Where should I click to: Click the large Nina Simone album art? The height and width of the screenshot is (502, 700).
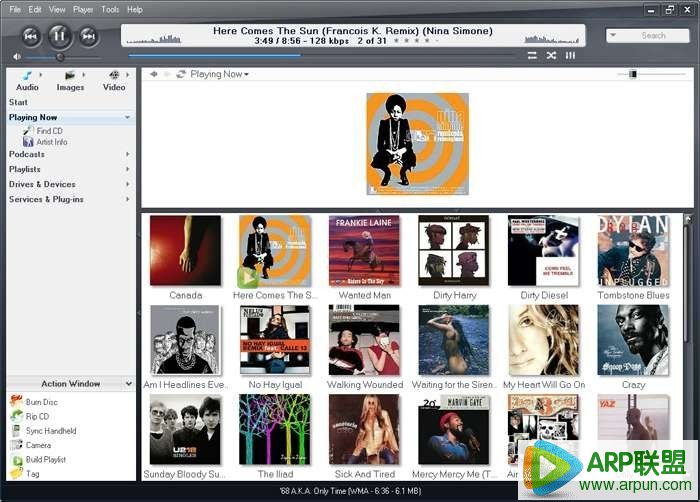point(417,144)
